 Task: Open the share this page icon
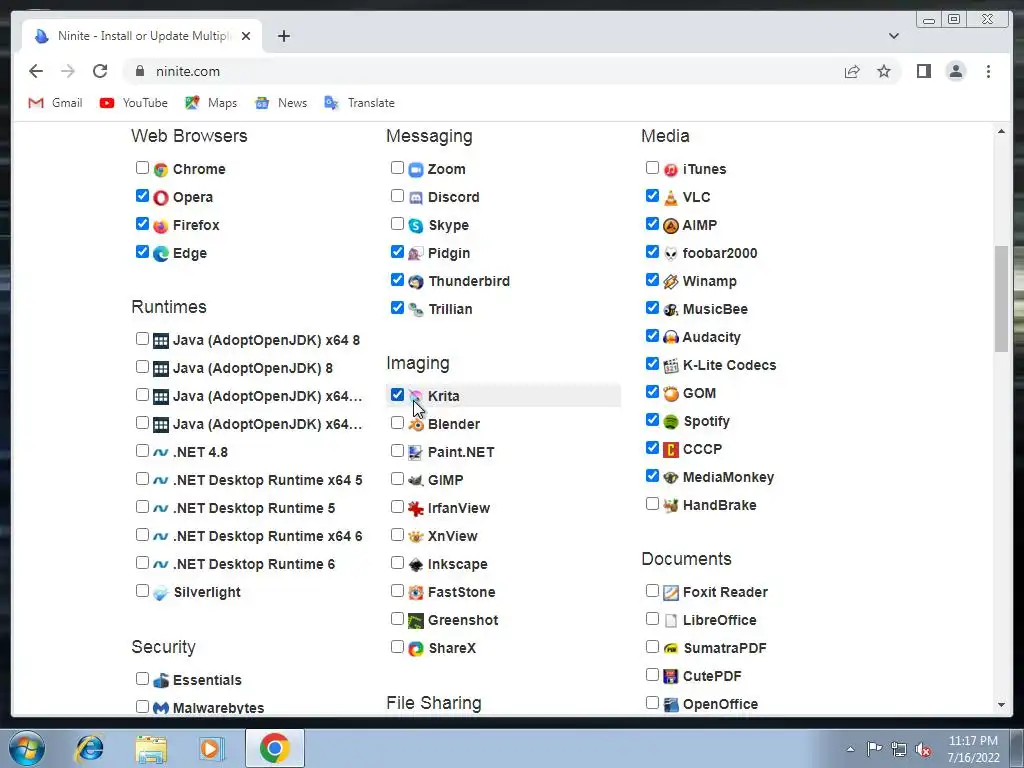(x=852, y=71)
